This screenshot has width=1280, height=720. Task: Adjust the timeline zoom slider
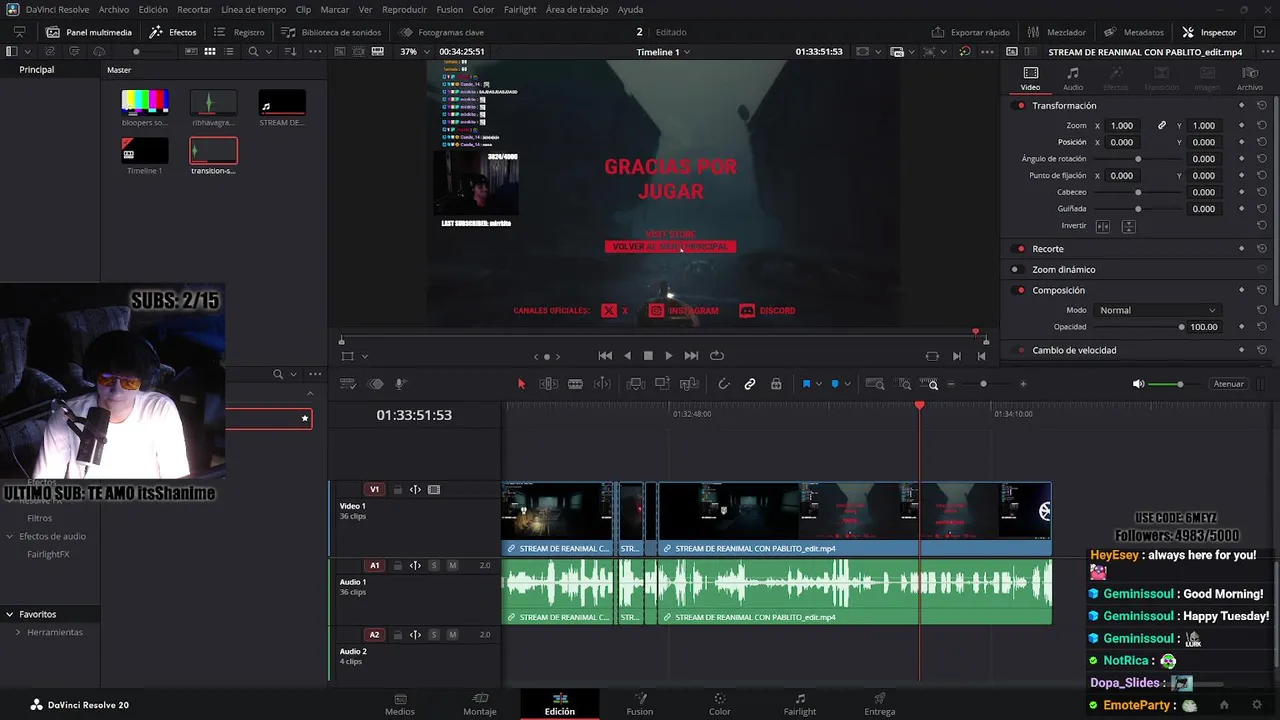pos(984,384)
